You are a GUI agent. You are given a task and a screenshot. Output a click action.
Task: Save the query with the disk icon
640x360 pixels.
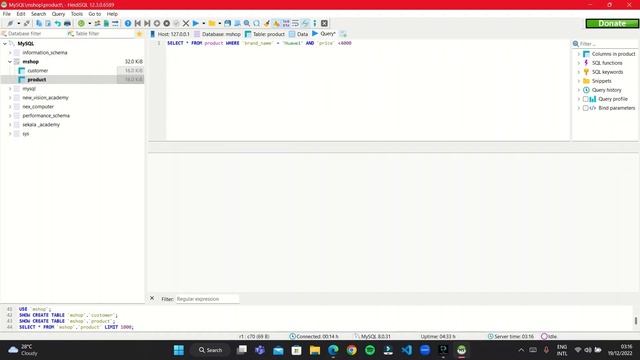coord(227,23)
